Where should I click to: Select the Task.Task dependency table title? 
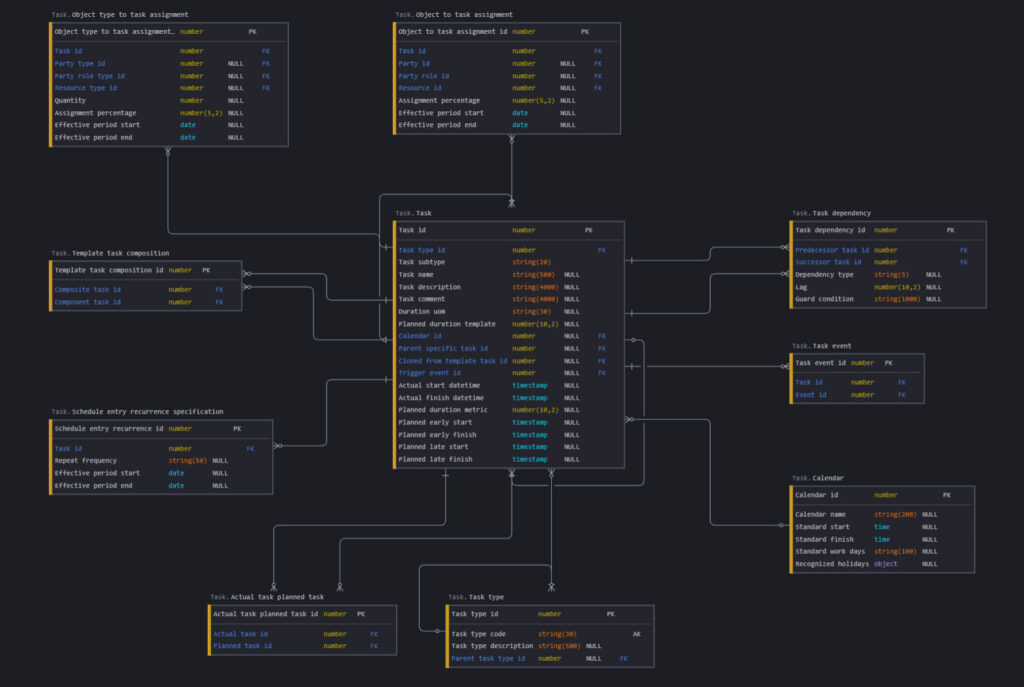pyautogui.click(x=831, y=213)
